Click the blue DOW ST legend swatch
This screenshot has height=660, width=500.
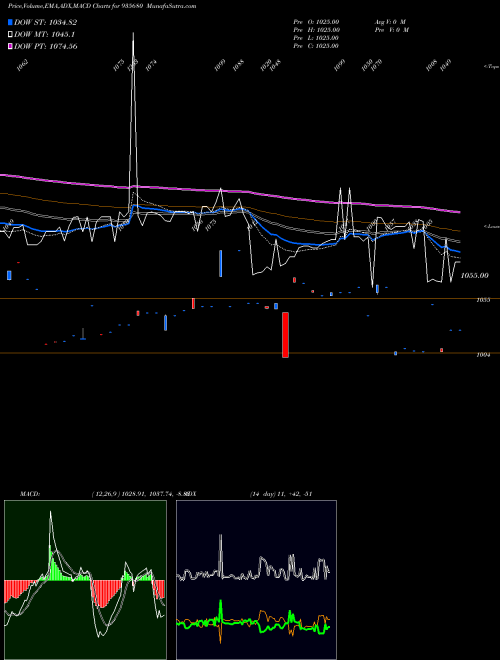point(10,22)
